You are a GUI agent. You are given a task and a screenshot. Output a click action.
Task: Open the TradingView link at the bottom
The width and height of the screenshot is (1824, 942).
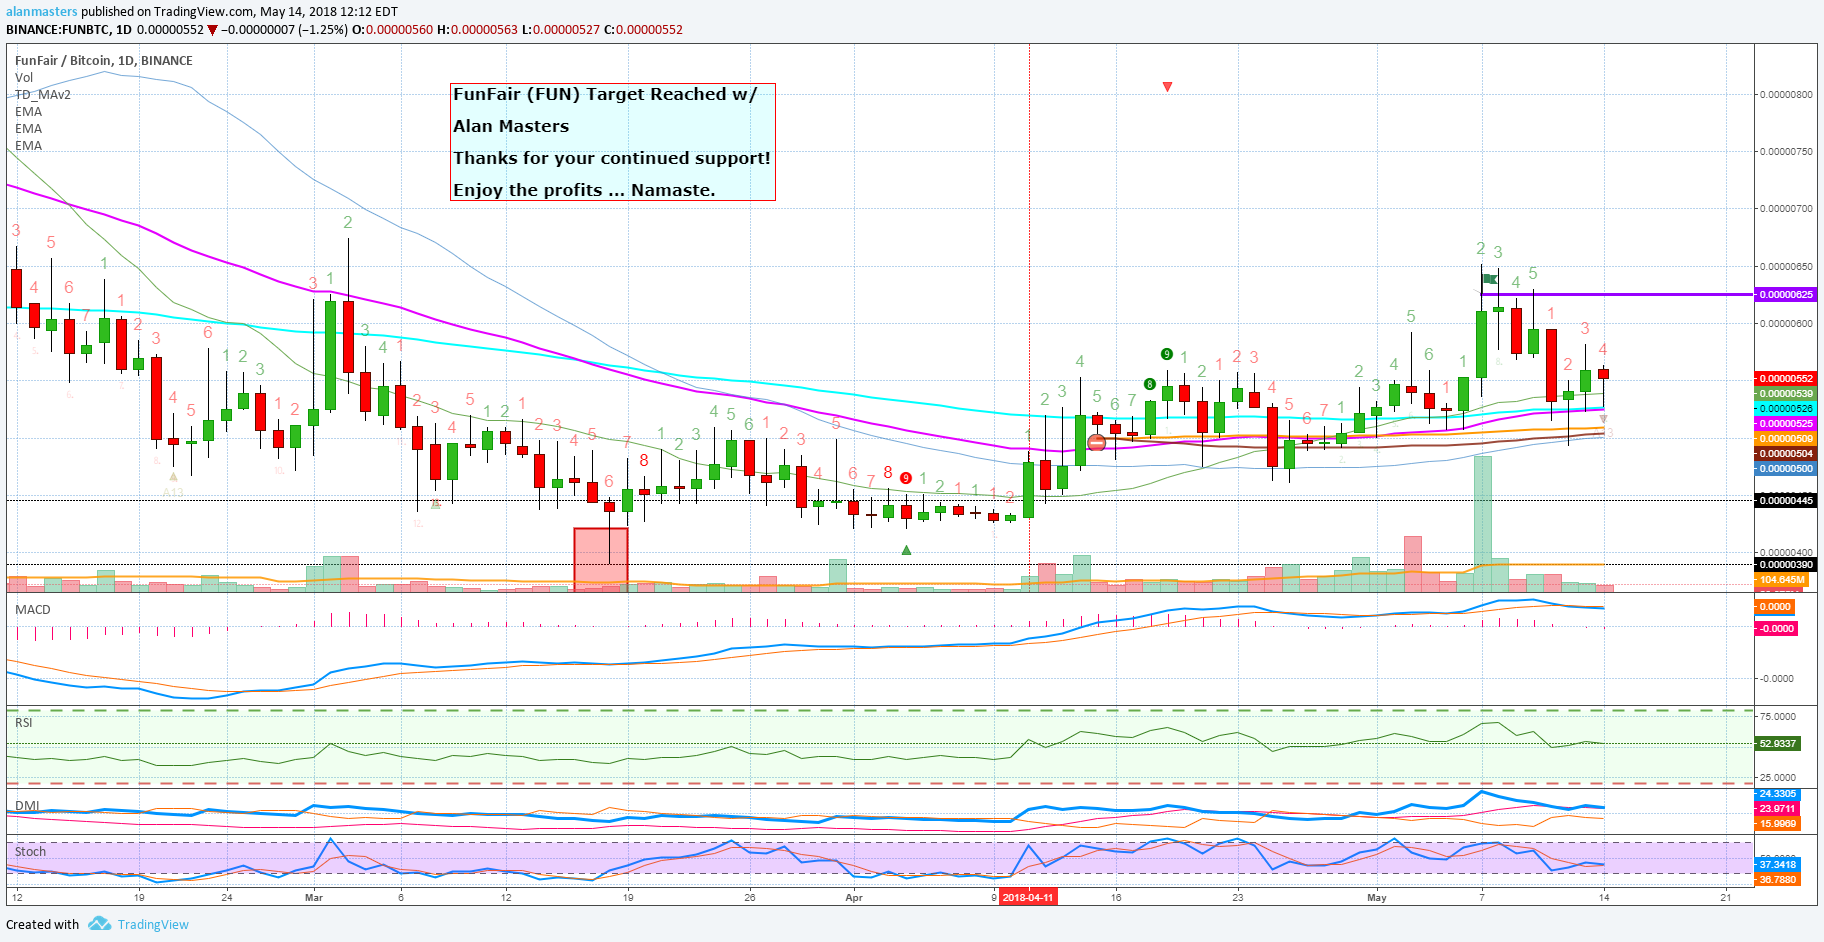tap(153, 925)
